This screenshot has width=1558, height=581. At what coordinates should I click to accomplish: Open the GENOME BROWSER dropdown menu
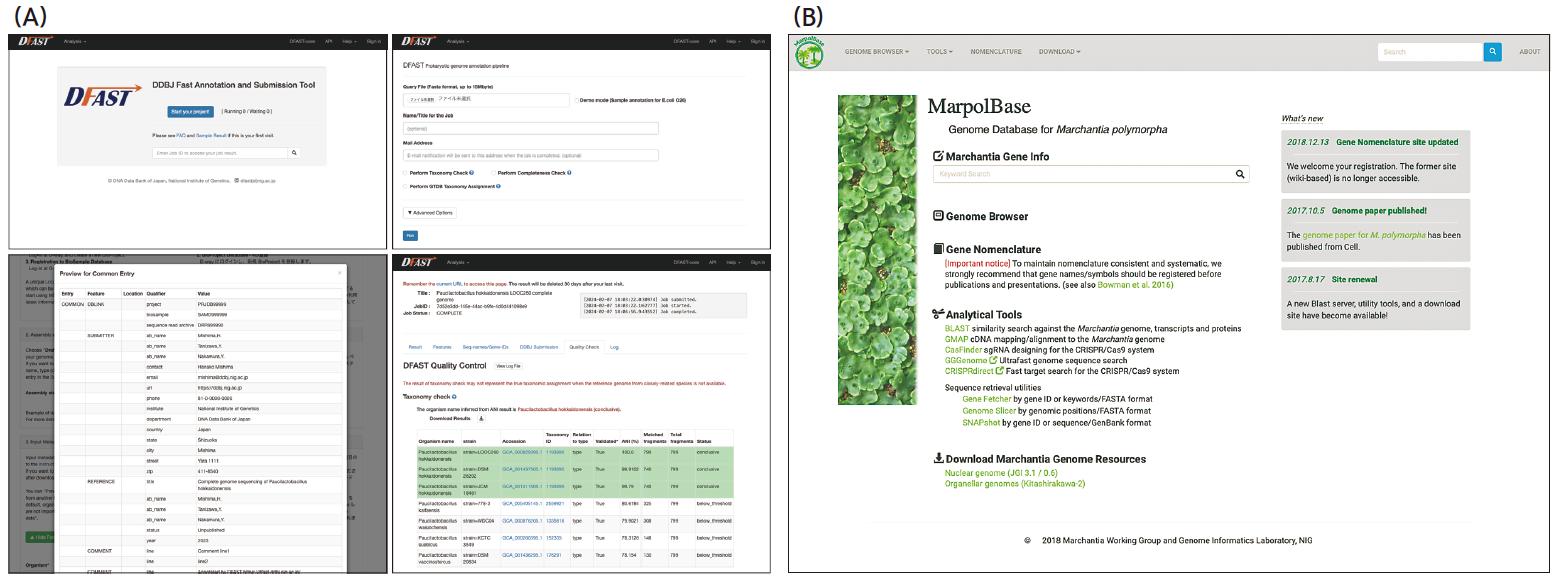click(876, 52)
